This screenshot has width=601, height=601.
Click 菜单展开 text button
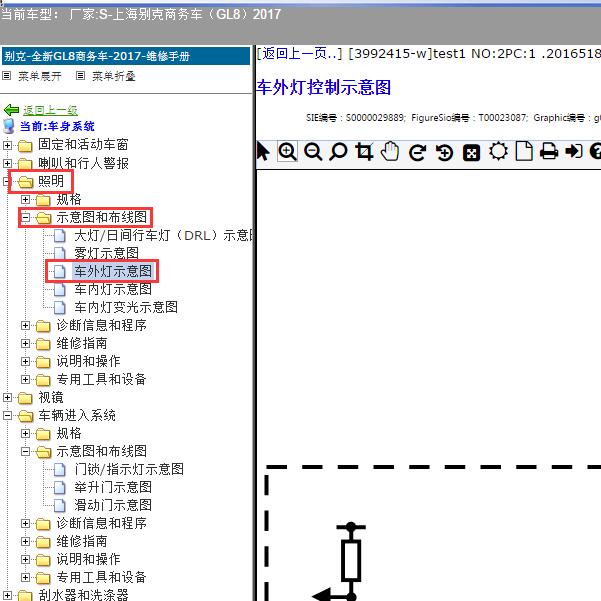(40, 76)
